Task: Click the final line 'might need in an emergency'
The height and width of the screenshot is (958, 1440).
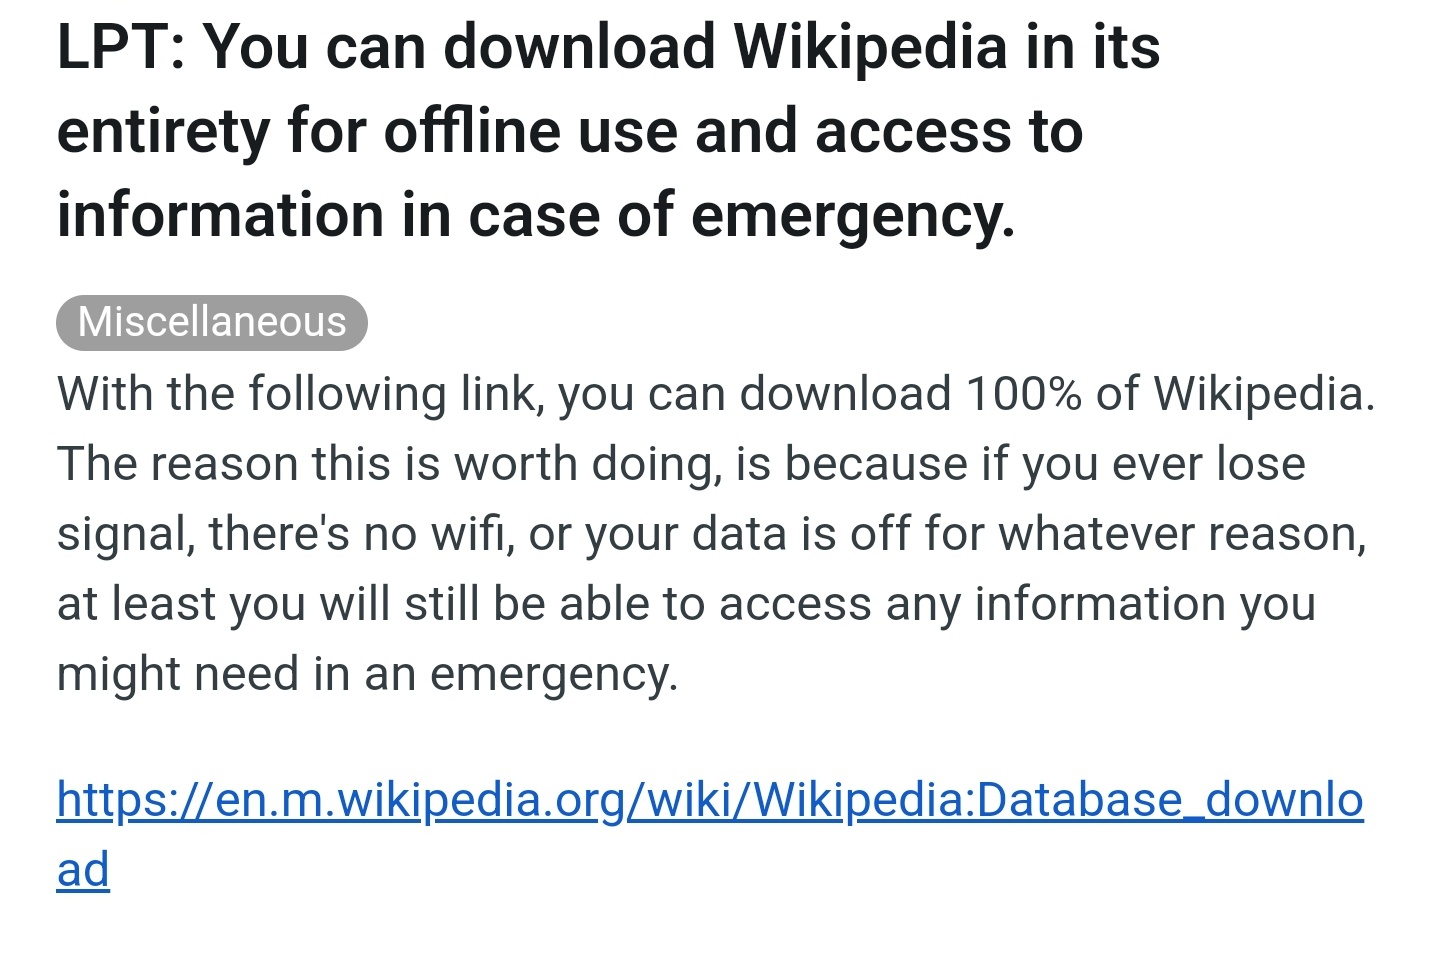Action: point(367,675)
